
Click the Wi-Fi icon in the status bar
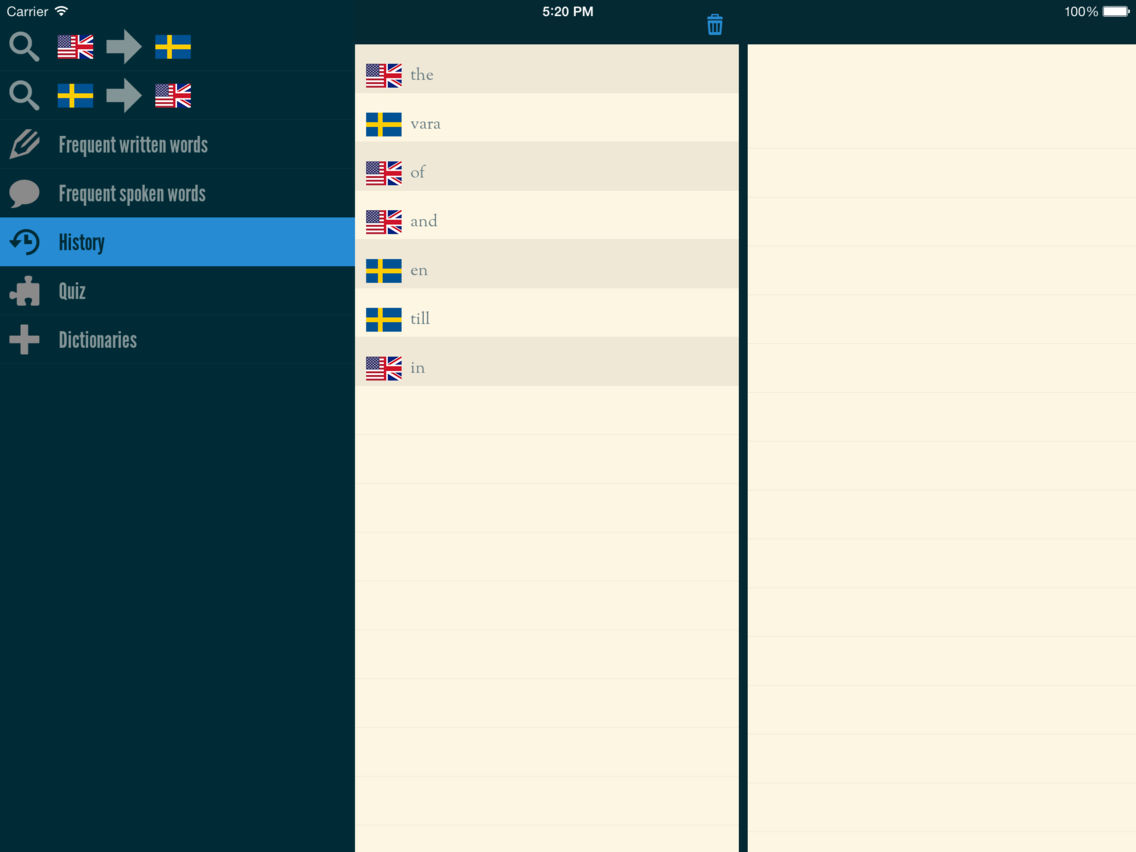[62, 11]
